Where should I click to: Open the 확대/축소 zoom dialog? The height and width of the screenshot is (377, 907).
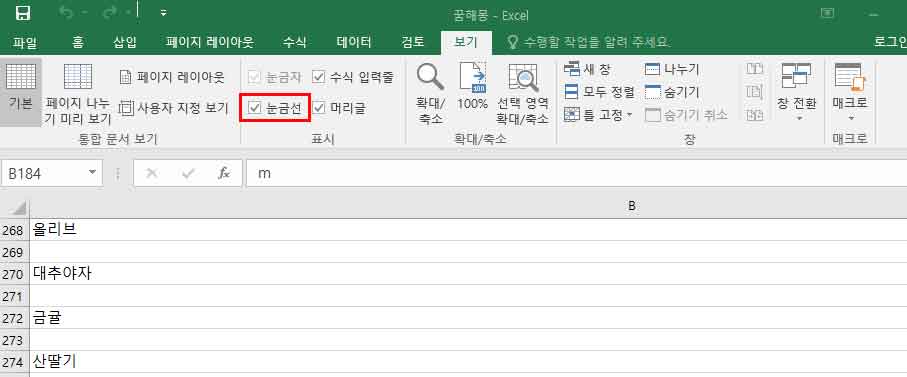point(430,94)
